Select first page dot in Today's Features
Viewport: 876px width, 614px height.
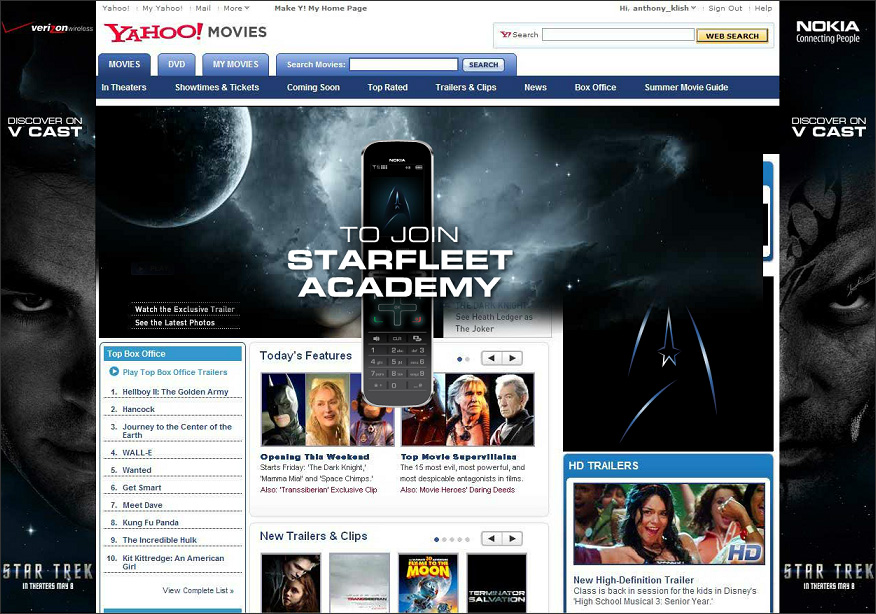pyautogui.click(x=459, y=359)
